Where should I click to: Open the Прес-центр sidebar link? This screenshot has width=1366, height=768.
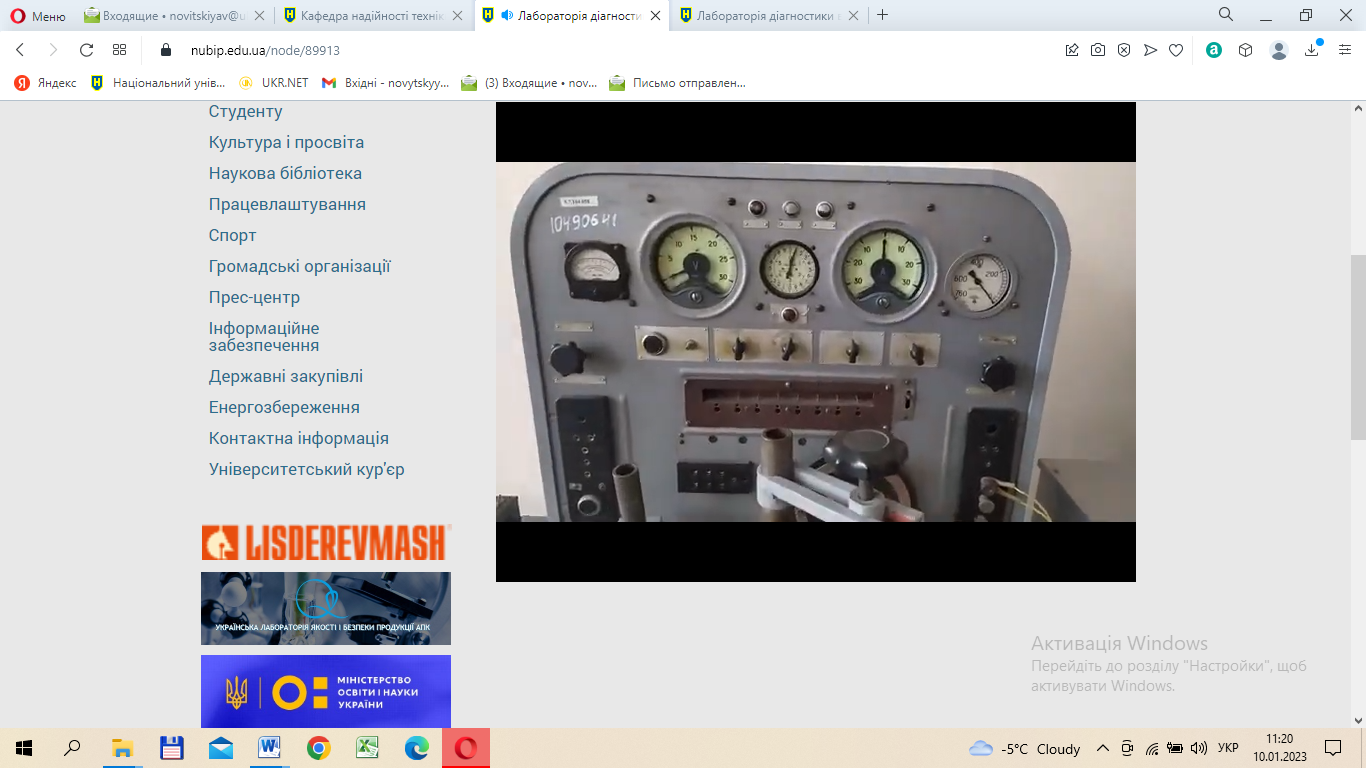tap(254, 298)
